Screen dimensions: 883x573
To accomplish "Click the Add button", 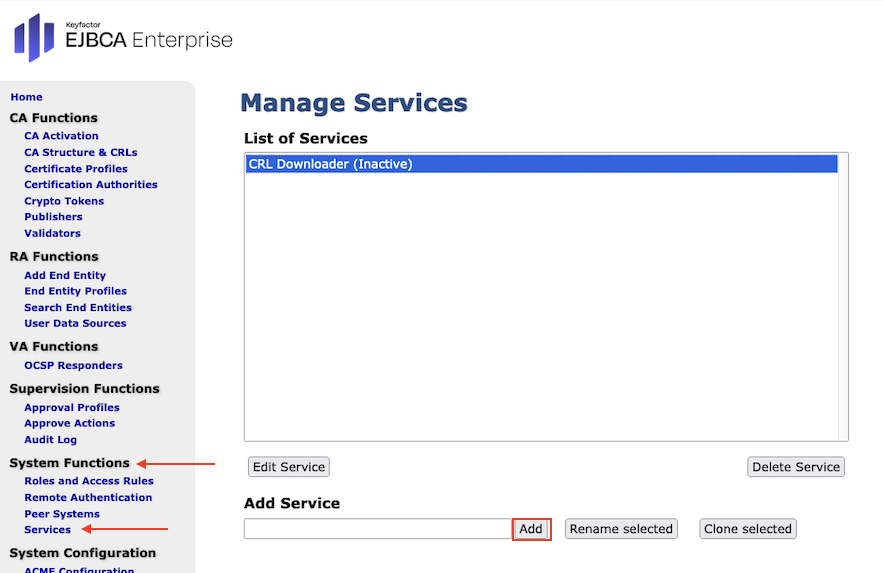I will pos(531,529).
